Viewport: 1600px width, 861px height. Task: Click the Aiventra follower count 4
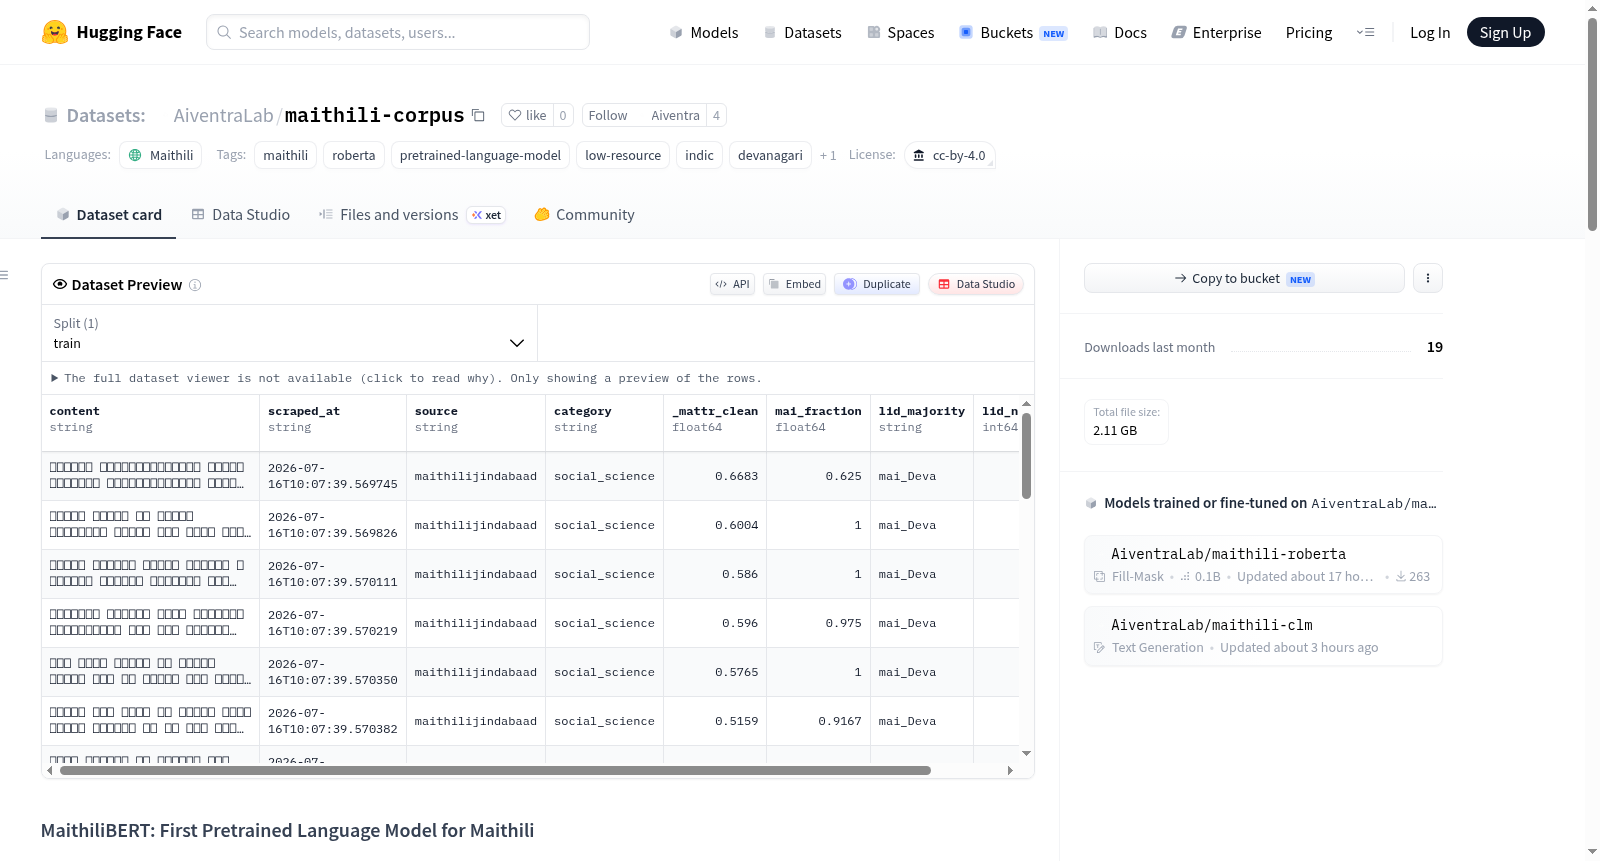point(716,115)
